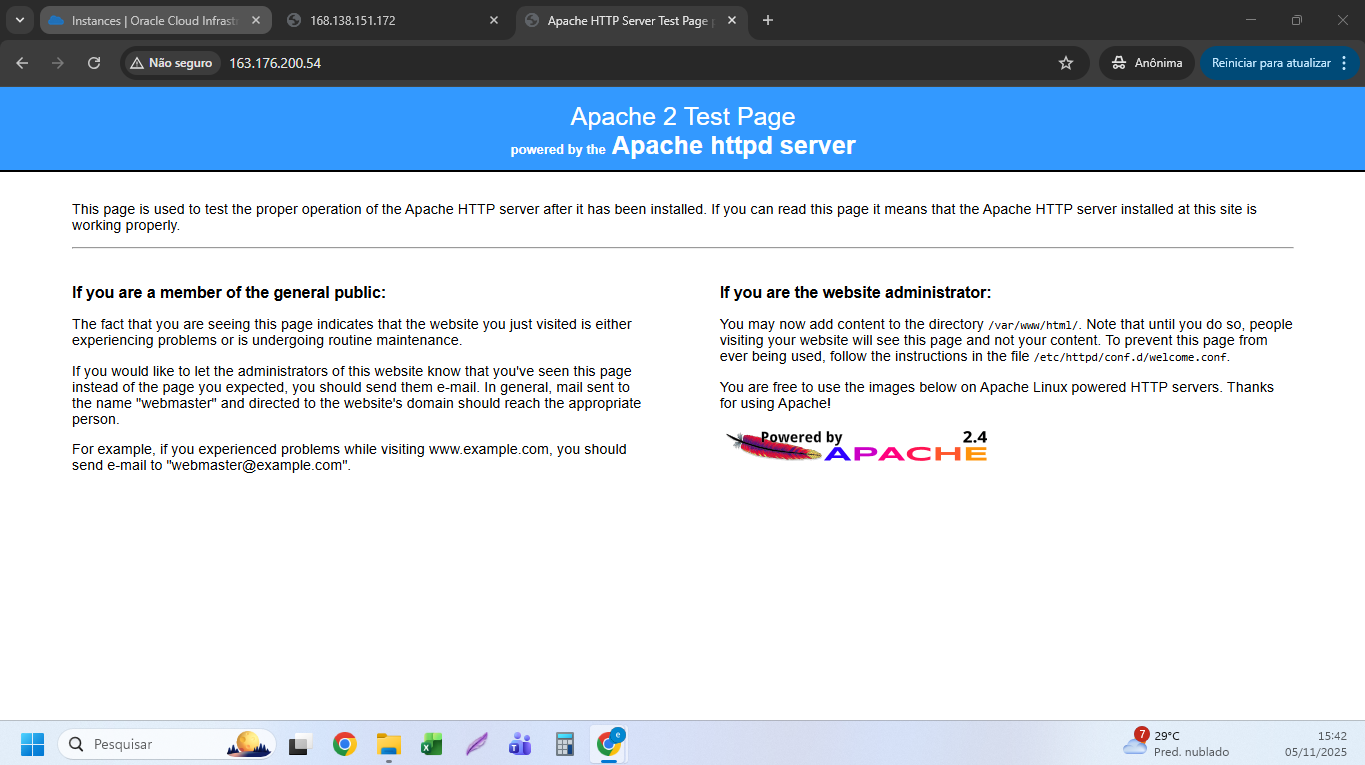Open a new browser tab
Screen dimensions: 1365x765
coord(767,20)
